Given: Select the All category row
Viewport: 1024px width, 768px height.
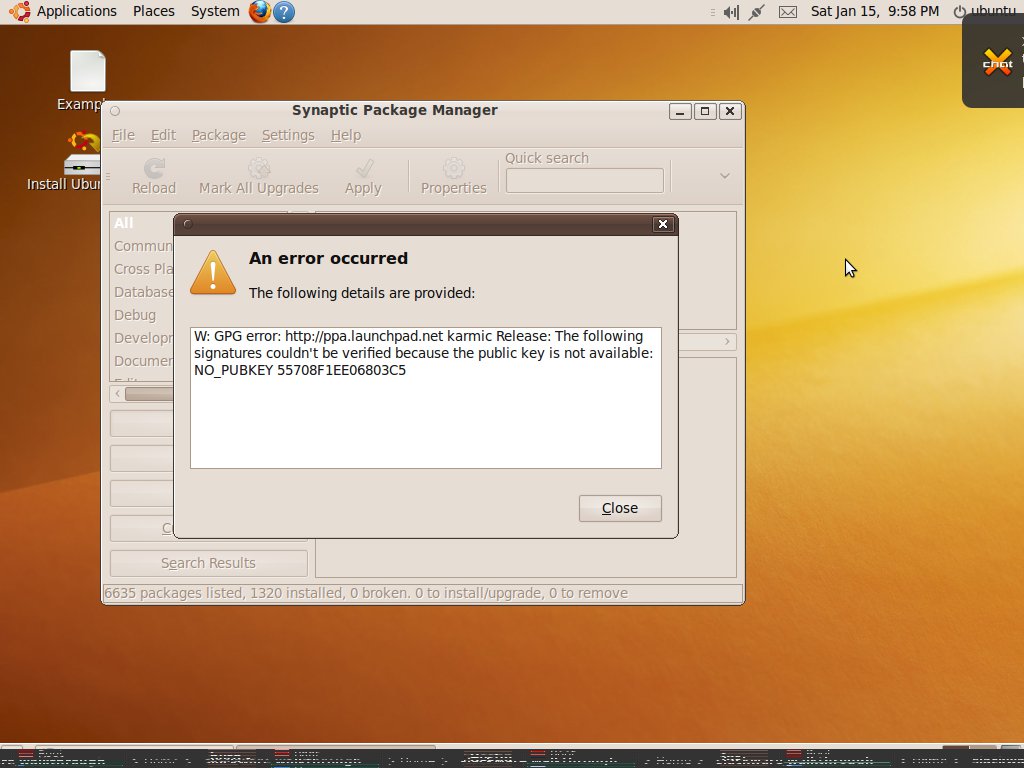Looking at the screenshot, I should pyautogui.click(x=142, y=223).
